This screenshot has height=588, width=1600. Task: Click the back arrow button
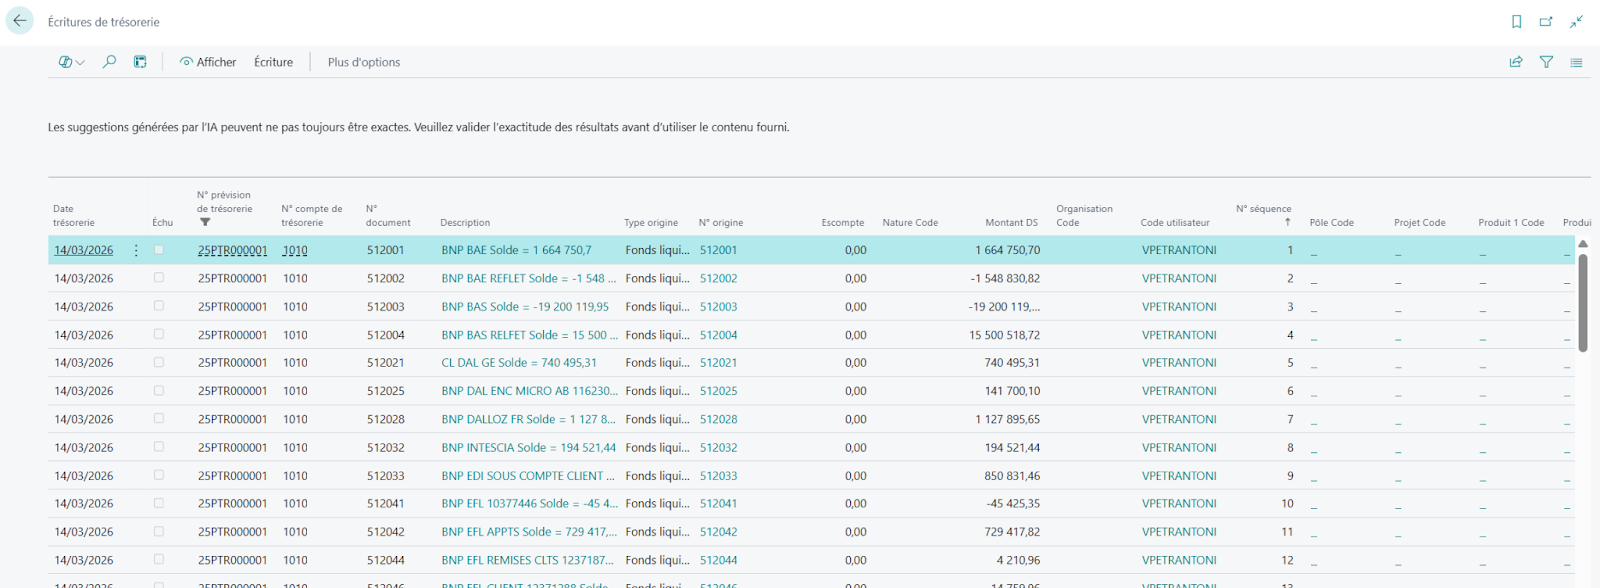[20, 21]
